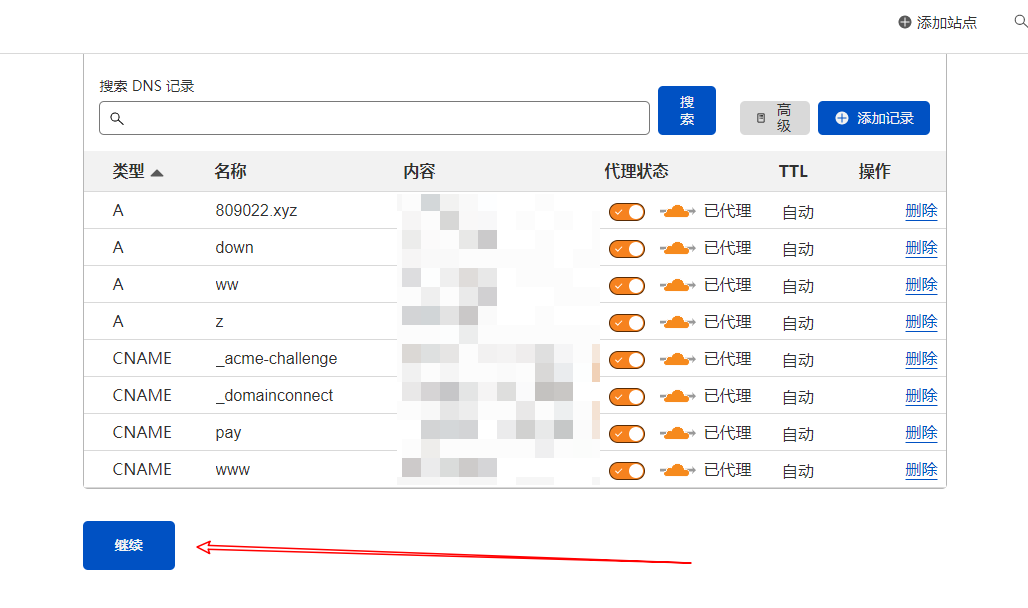Click the cloud proxy icon on the www row
1028x608 pixels.
click(x=678, y=470)
